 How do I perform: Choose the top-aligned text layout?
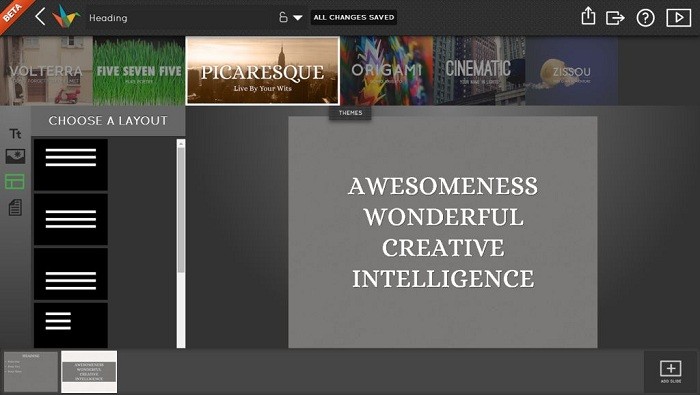[71, 165]
